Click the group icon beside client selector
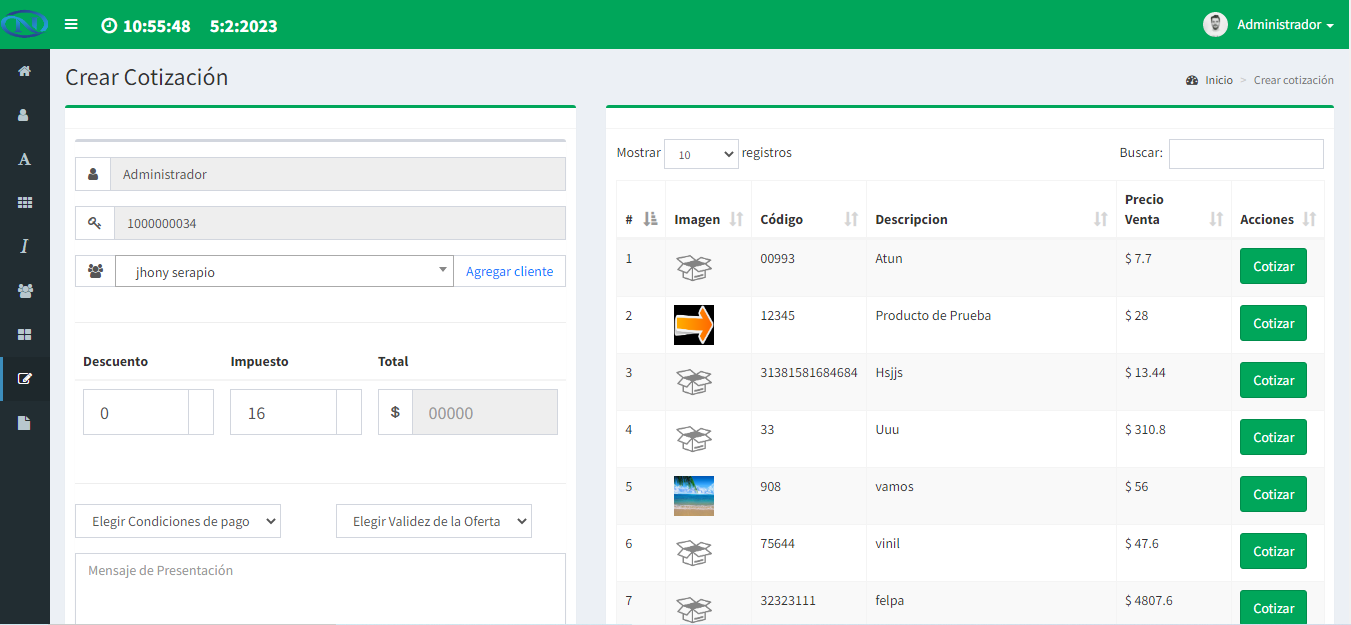The height and width of the screenshot is (625, 1351). click(x=95, y=271)
